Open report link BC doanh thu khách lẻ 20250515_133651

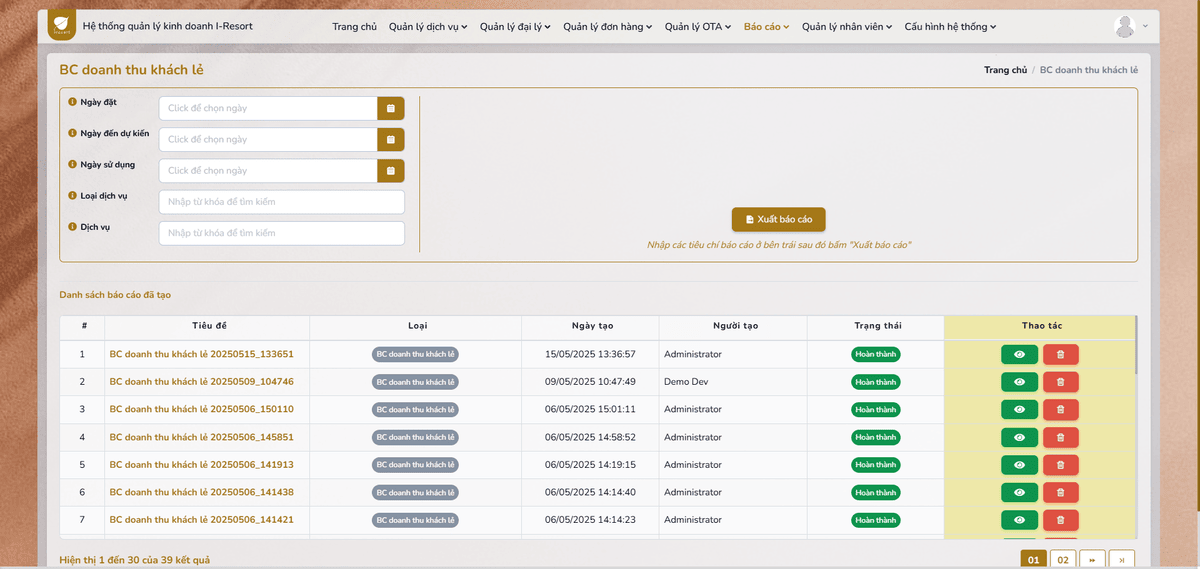point(201,354)
